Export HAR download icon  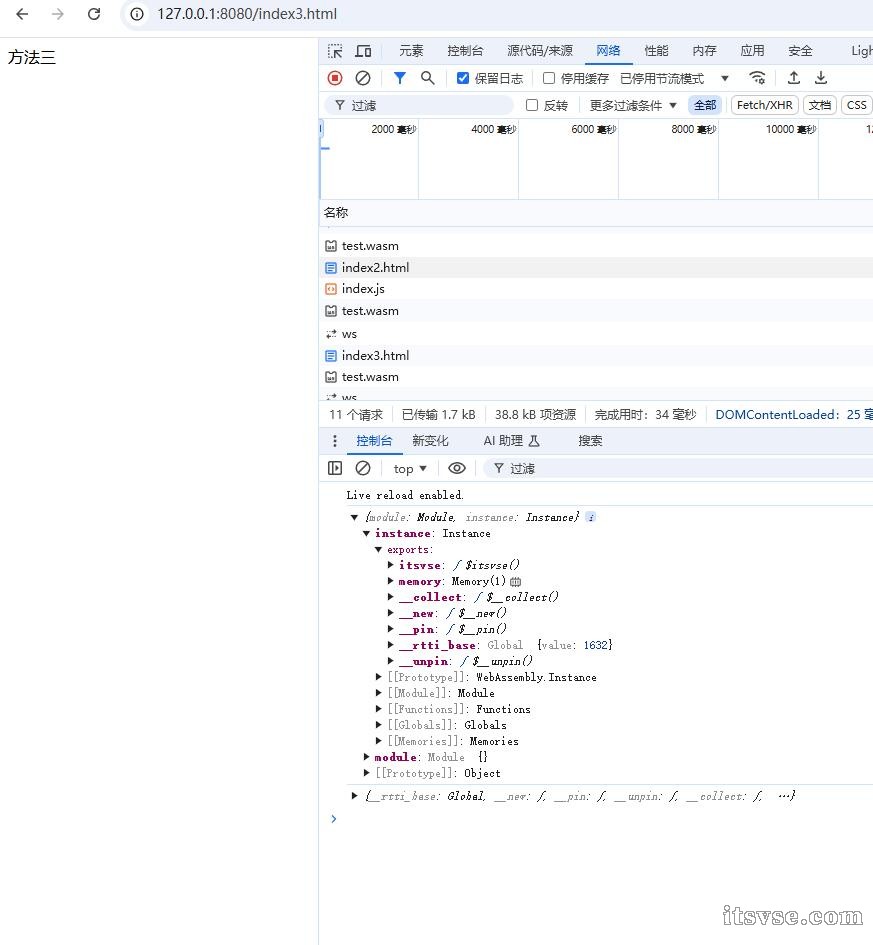pyautogui.click(x=821, y=78)
